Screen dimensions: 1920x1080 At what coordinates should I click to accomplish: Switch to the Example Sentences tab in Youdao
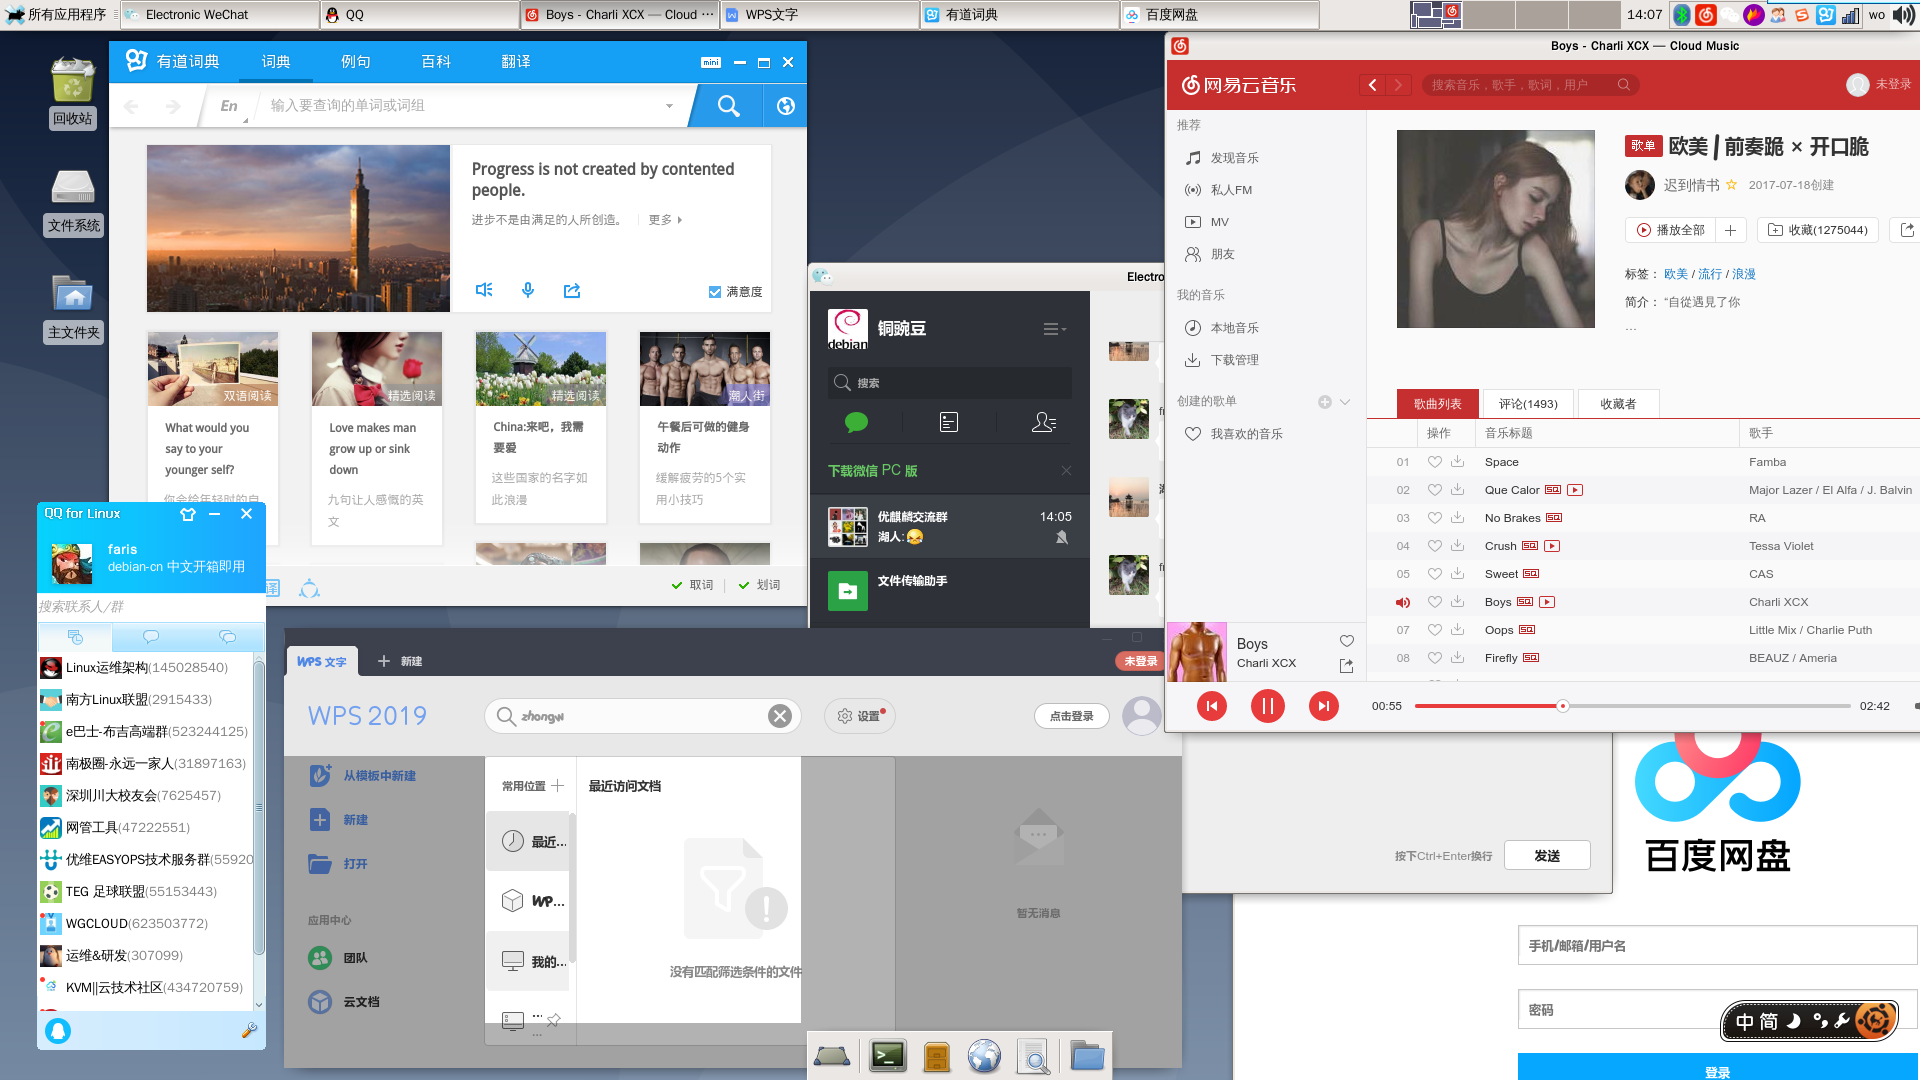(x=356, y=62)
